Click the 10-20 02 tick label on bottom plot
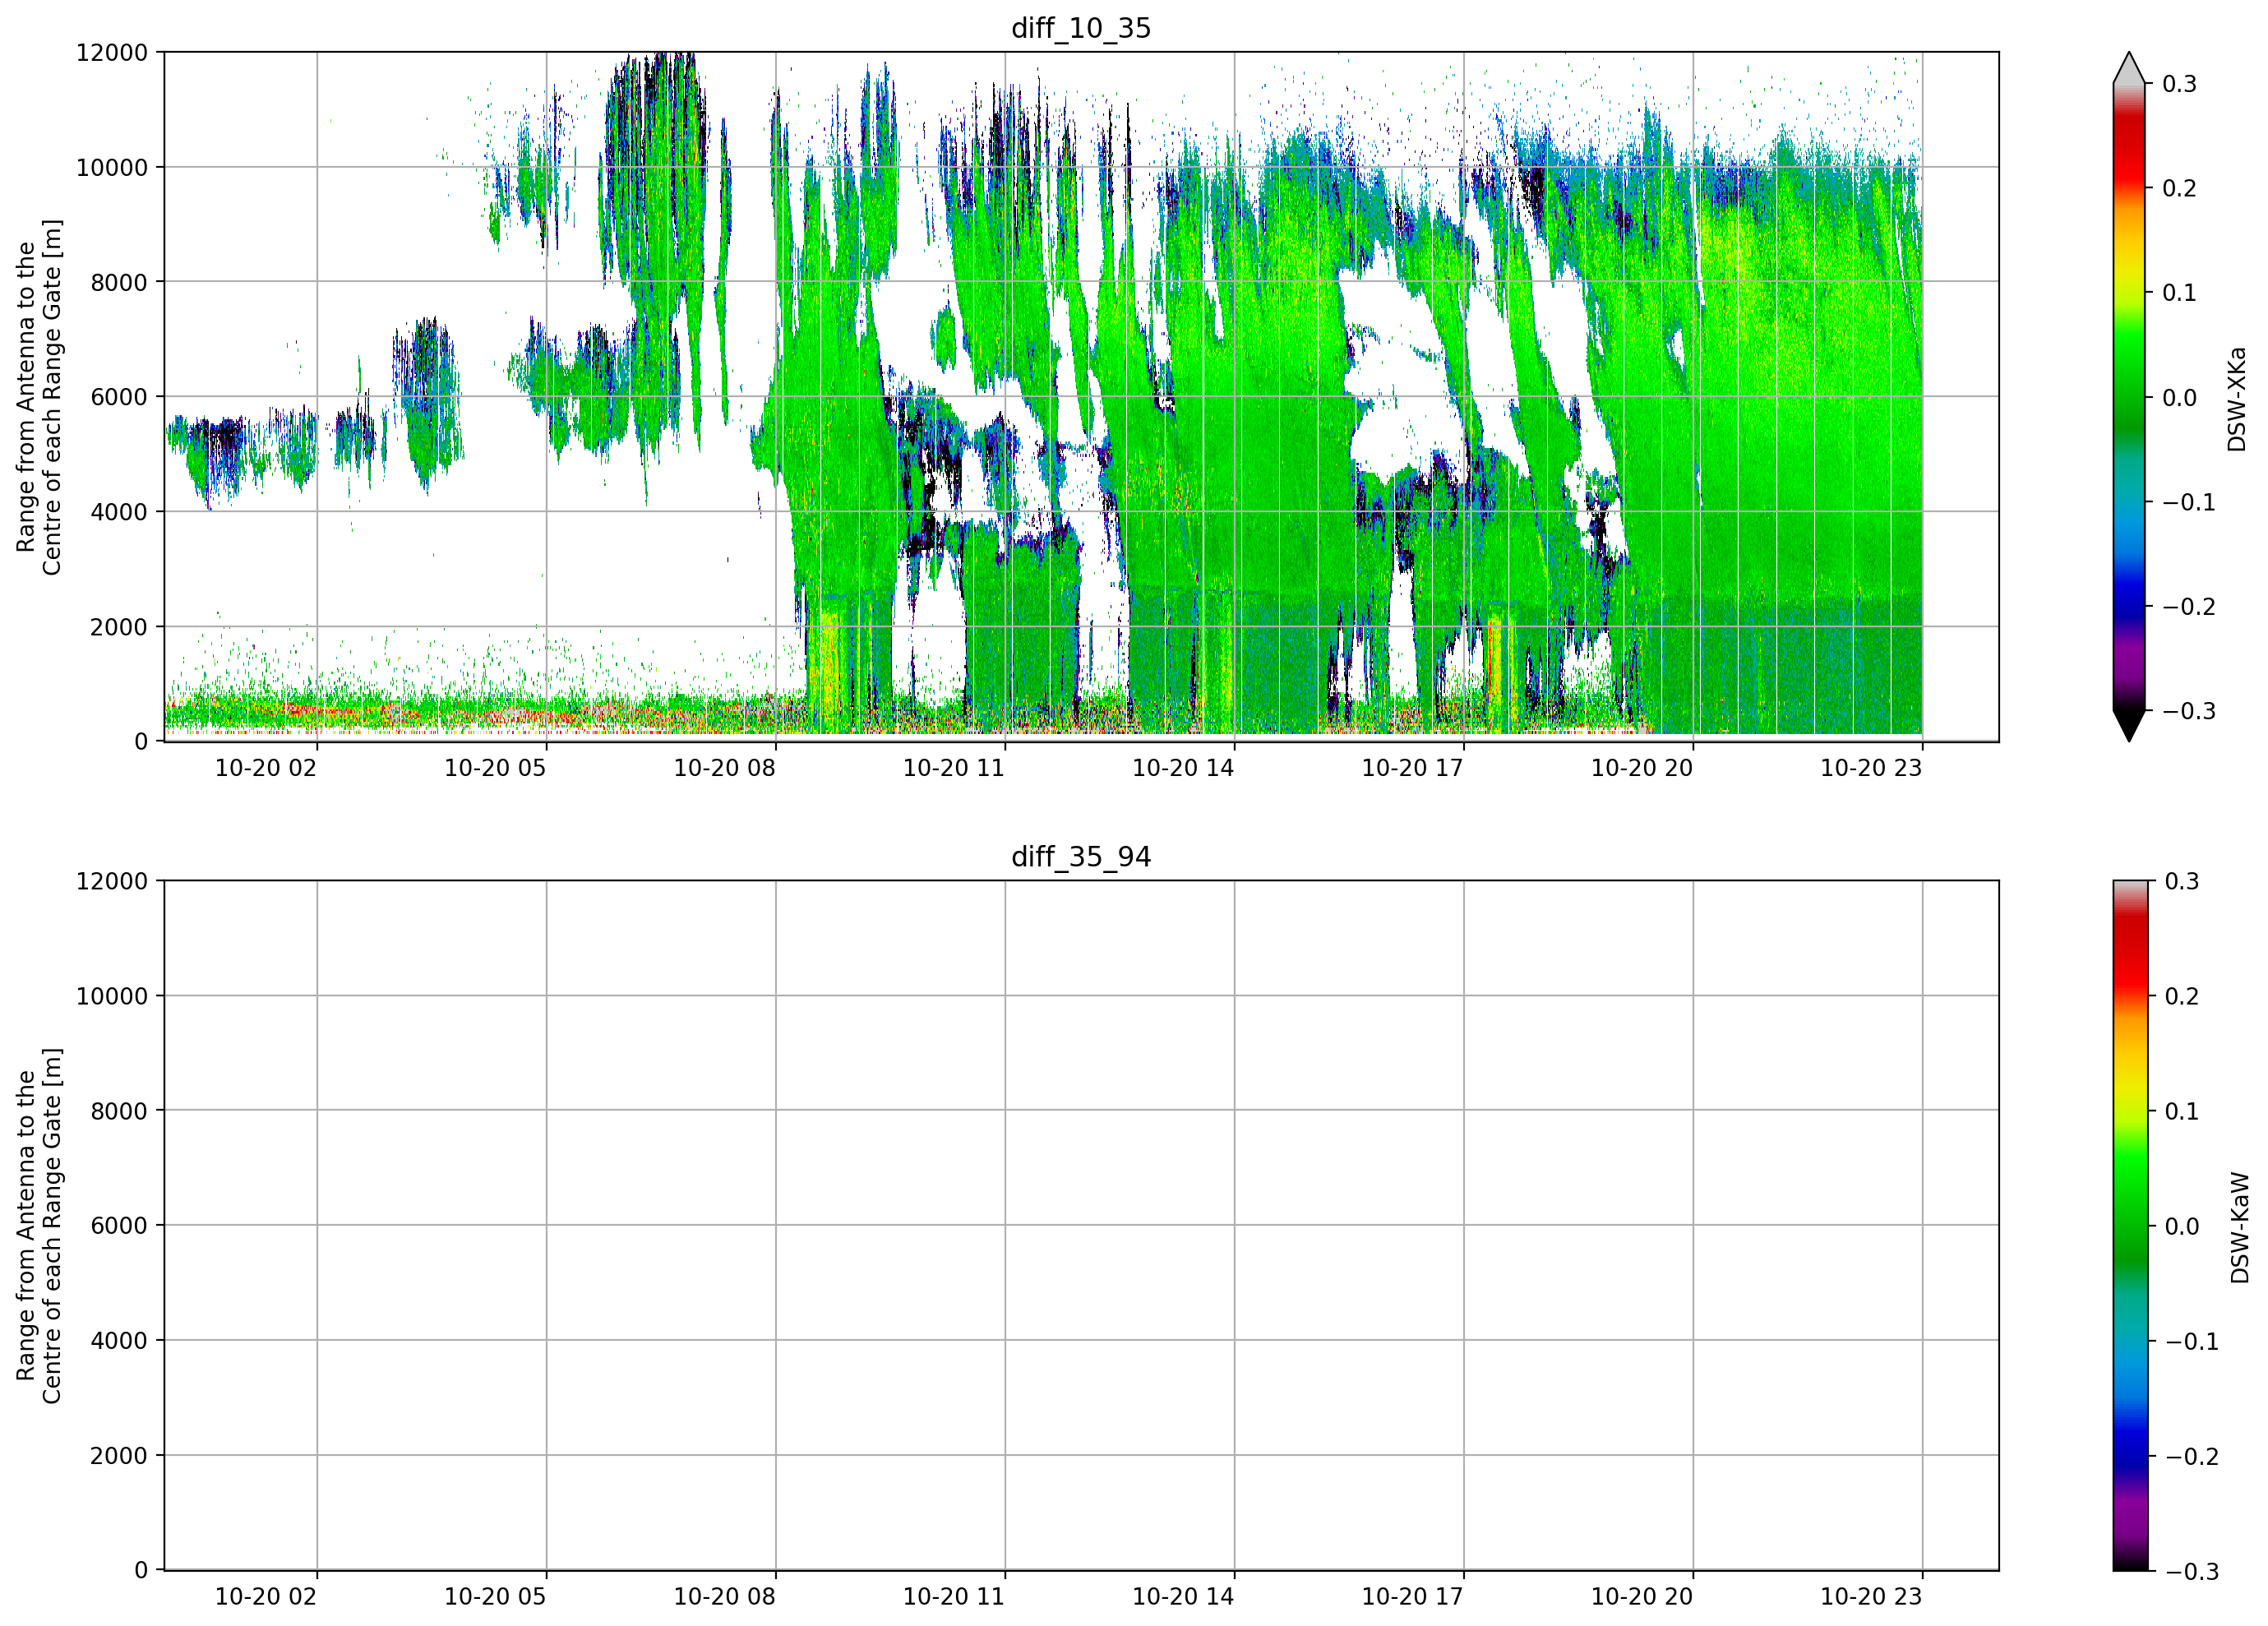This screenshot has height=1626, width=2268. [265, 1596]
